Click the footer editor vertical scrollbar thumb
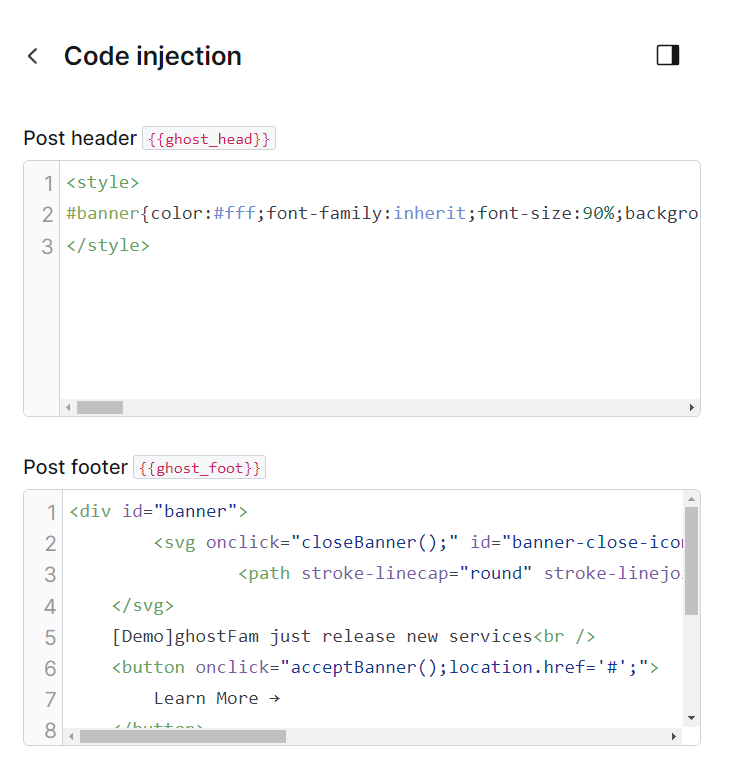 (692, 561)
